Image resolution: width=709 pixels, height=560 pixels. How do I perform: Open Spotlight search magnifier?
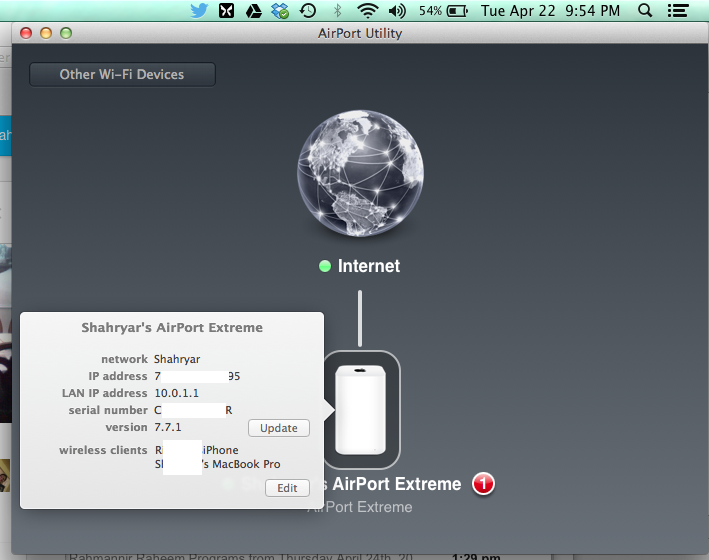pyautogui.click(x=645, y=10)
